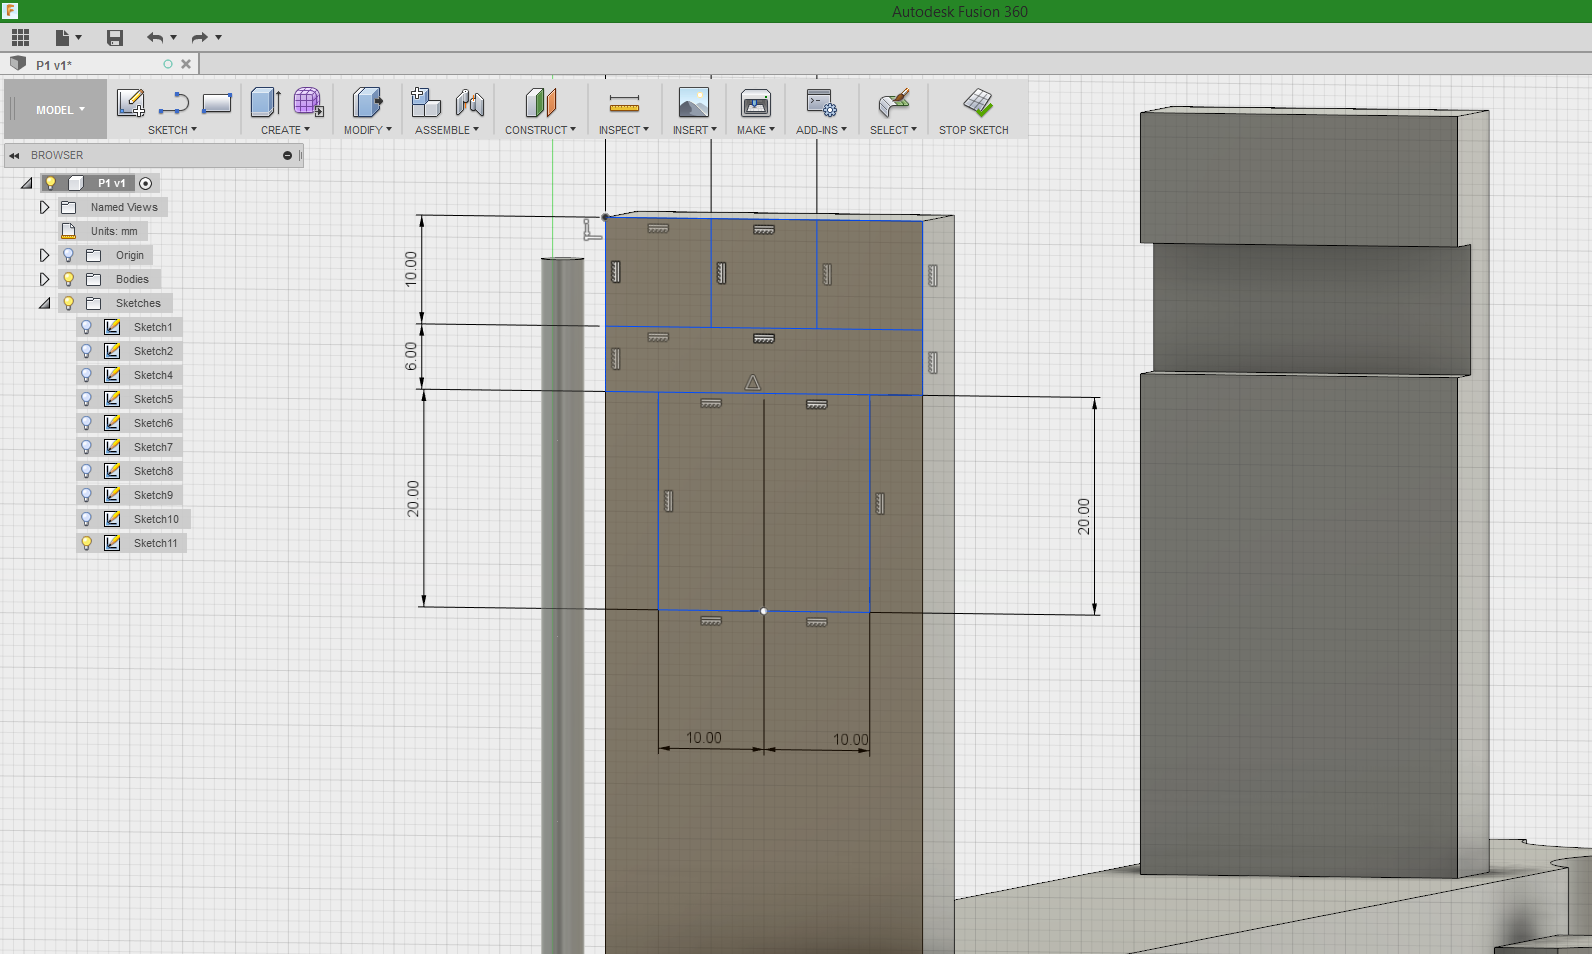Screen dimensions: 1592x954
Task: Click the STOP SKETCH button
Action: 974,111
